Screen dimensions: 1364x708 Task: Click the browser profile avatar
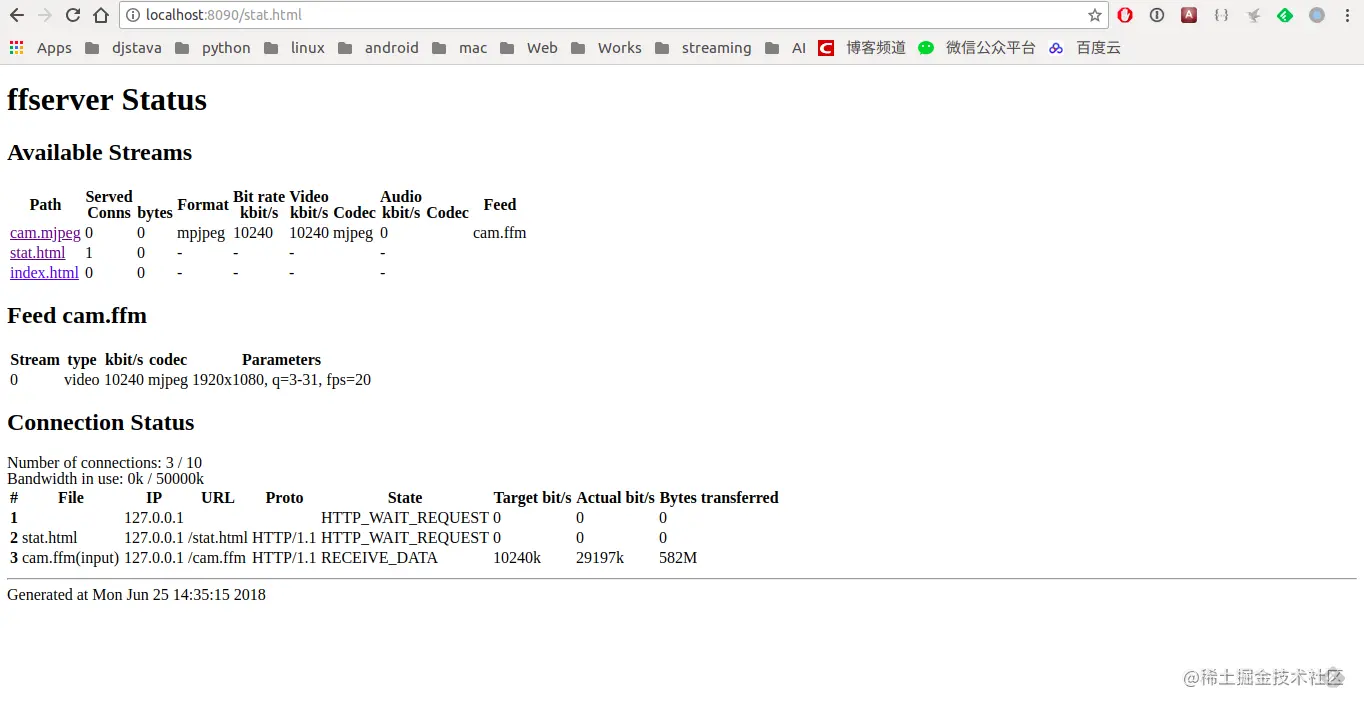(1317, 15)
